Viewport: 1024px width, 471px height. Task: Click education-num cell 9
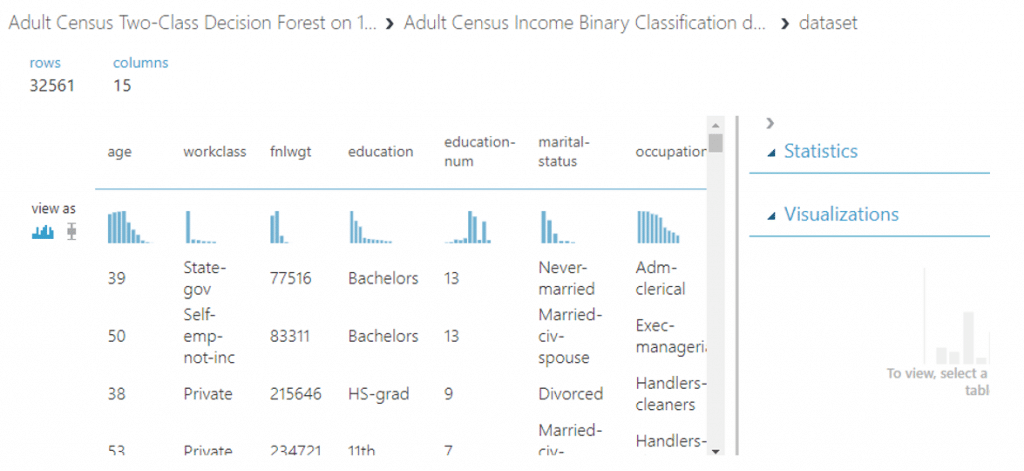click(449, 394)
